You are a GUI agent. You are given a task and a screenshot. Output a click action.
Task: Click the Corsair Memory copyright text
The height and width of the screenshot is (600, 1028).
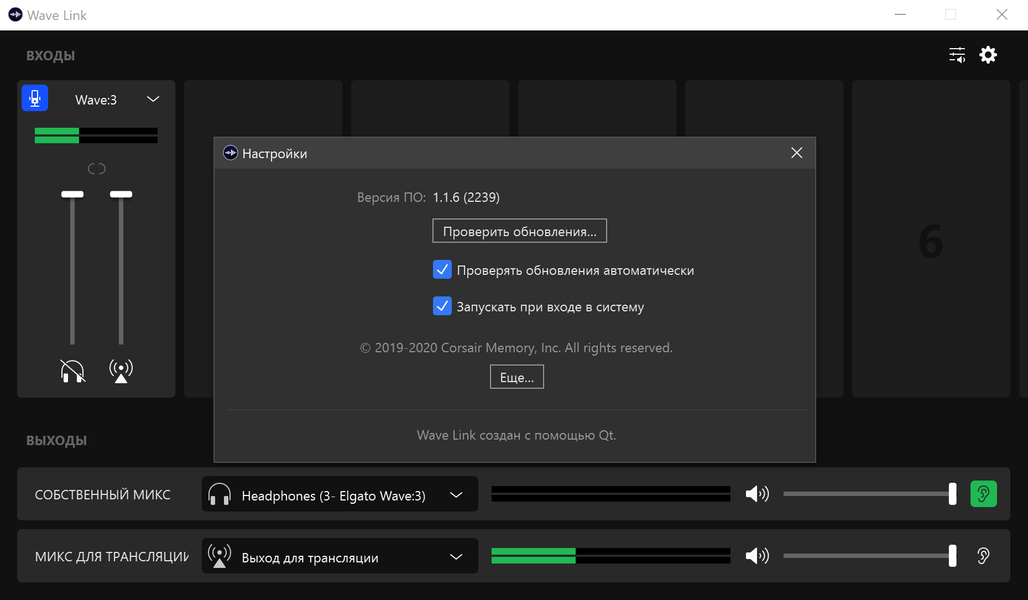pyautogui.click(x=516, y=348)
